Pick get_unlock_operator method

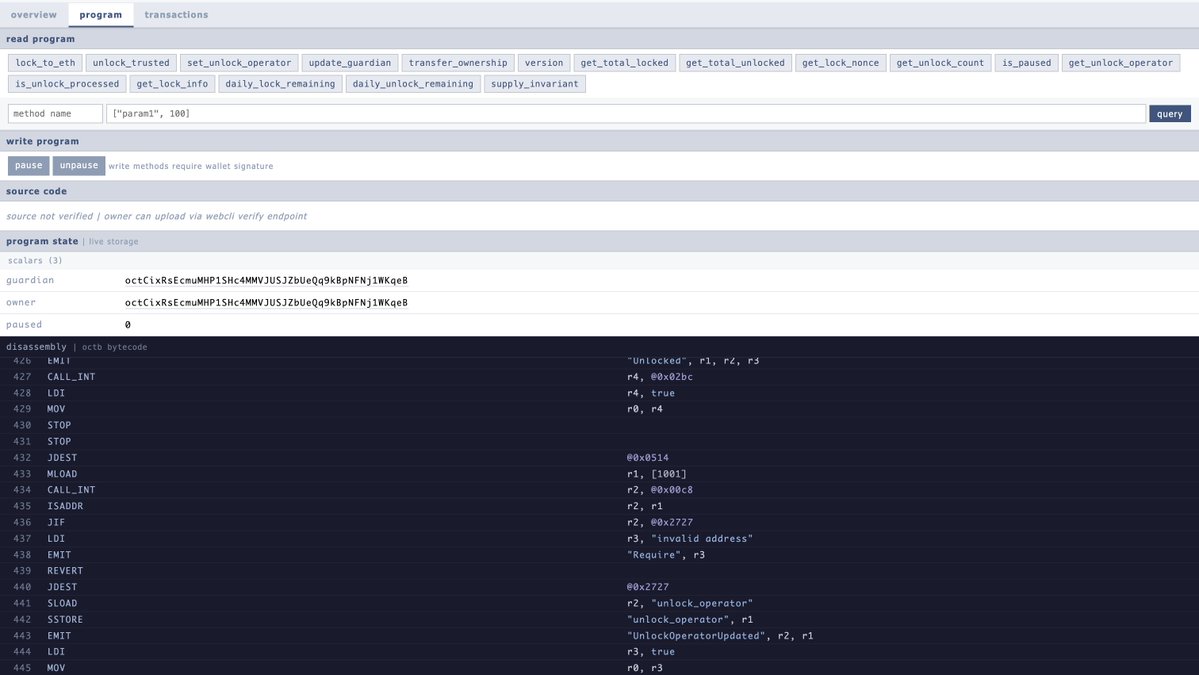pos(1120,63)
